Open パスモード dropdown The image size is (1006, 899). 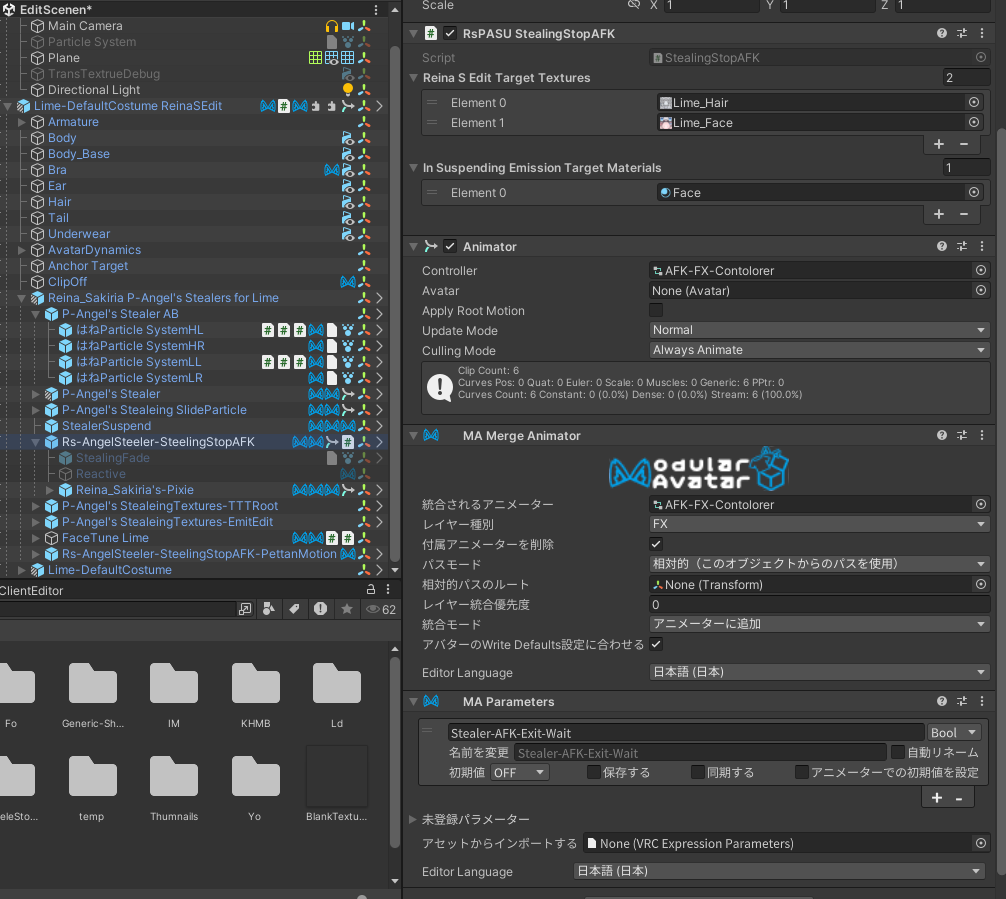tap(820, 564)
